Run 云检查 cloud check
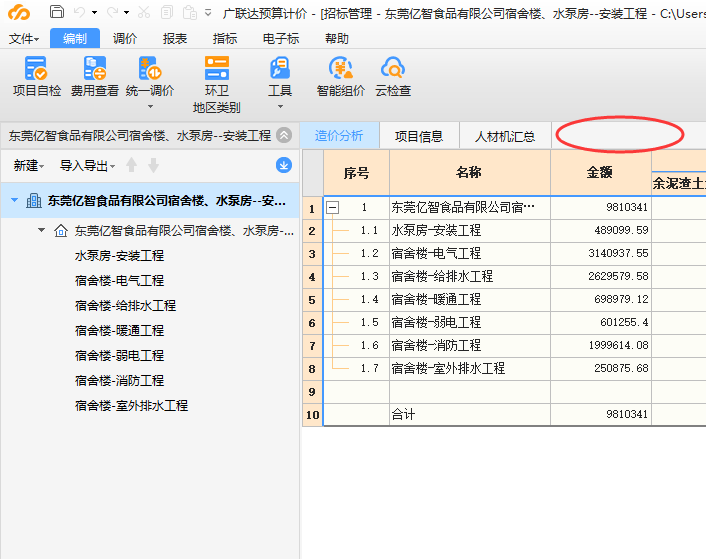This screenshot has width=706, height=559. pos(393,77)
